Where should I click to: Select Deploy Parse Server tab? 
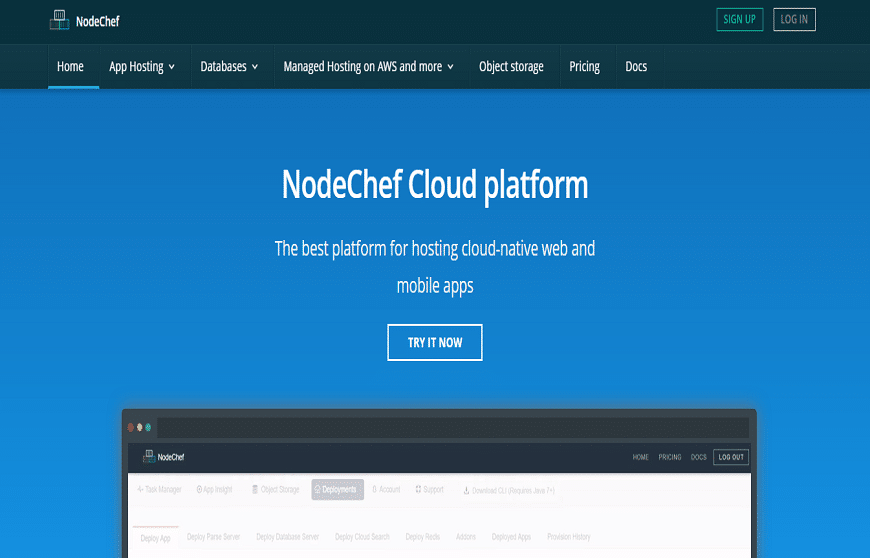214,537
